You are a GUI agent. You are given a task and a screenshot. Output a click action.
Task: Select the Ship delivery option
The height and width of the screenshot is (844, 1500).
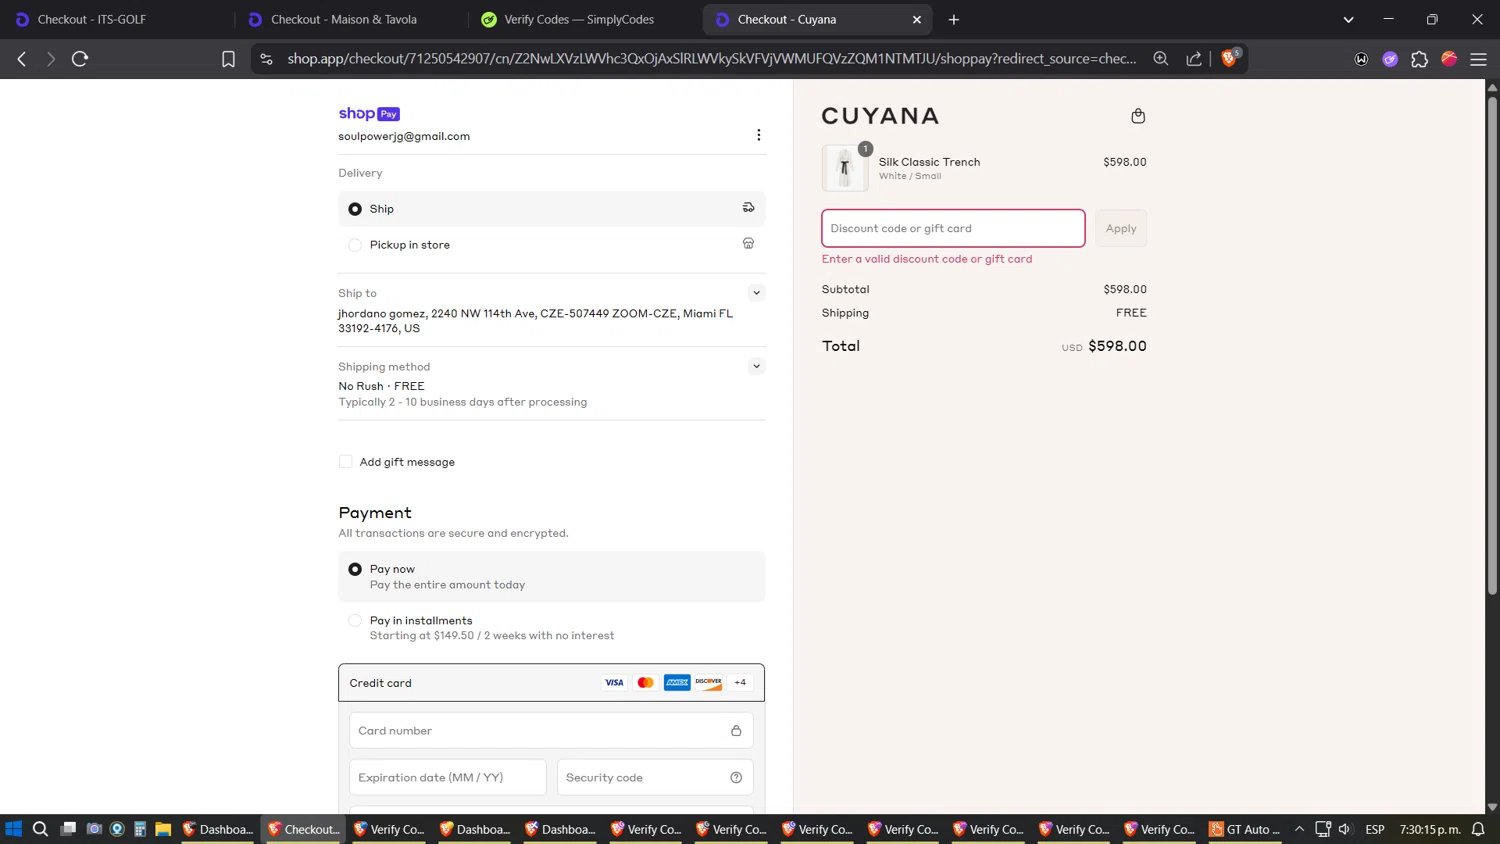point(552,209)
